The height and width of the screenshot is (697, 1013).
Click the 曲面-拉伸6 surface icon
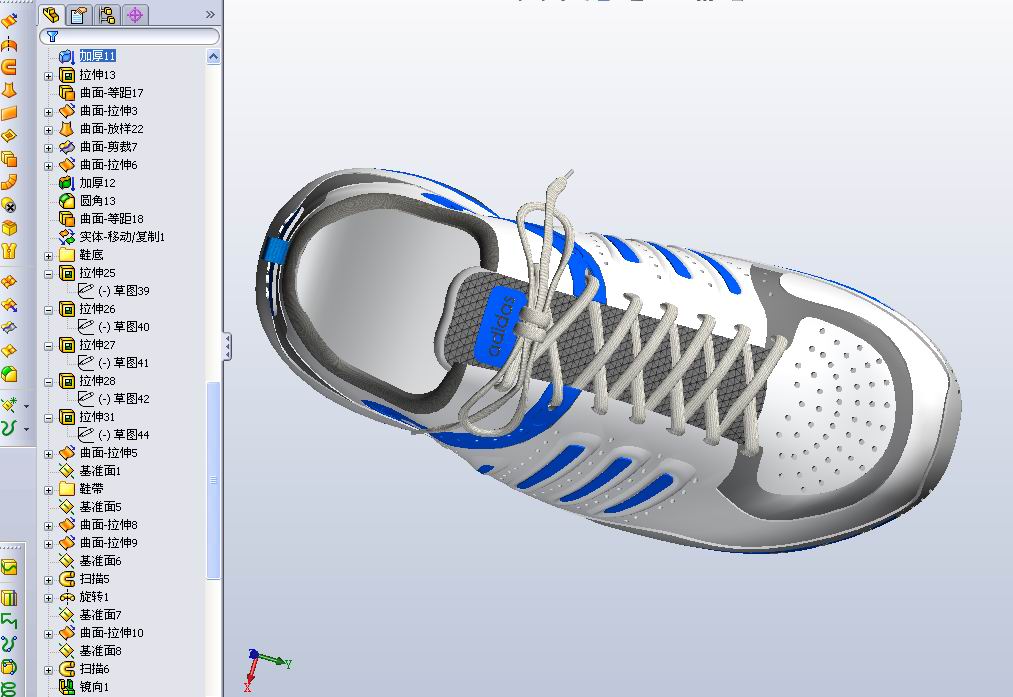coord(67,165)
